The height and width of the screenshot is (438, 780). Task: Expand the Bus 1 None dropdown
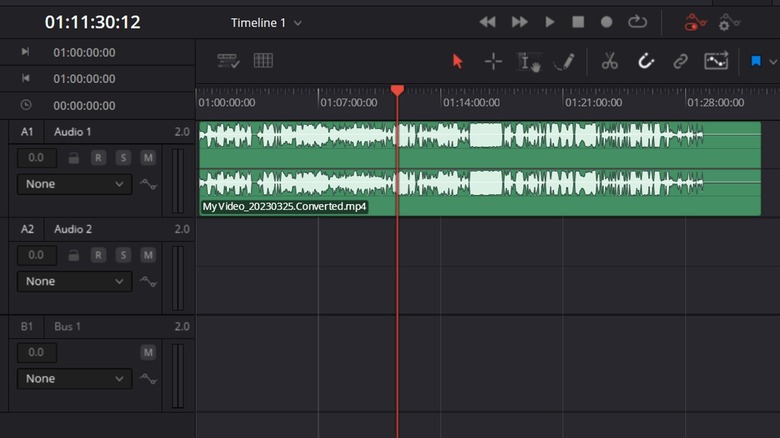point(74,379)
